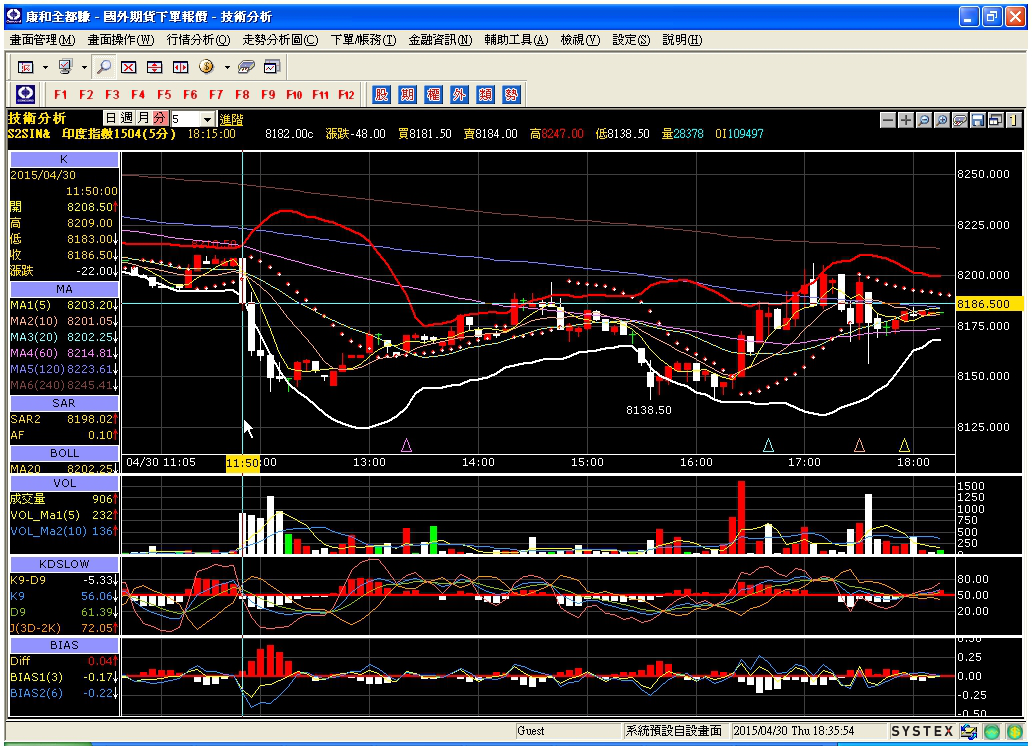Click the 系統預設自設畫面 status bar text

coord(673,731)
